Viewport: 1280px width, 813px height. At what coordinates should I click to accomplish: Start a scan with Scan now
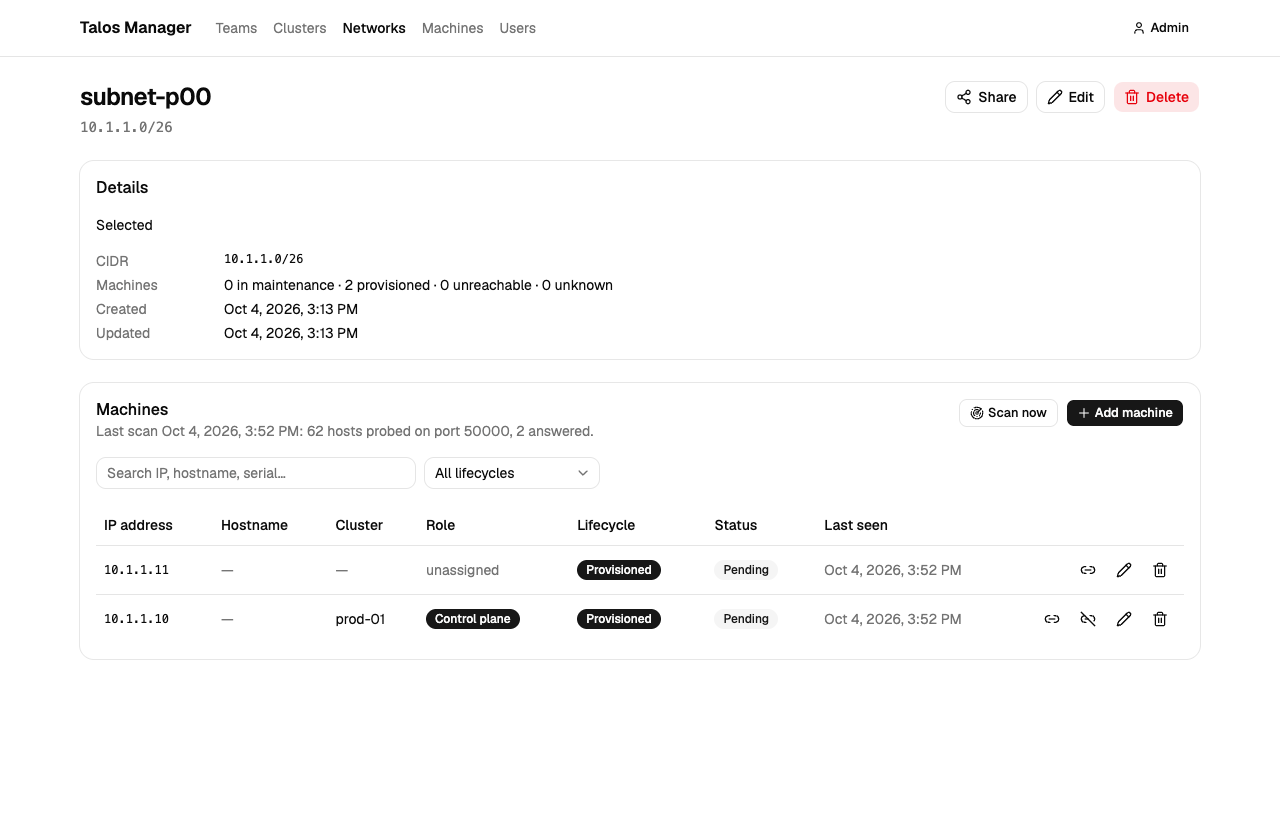1008,413
